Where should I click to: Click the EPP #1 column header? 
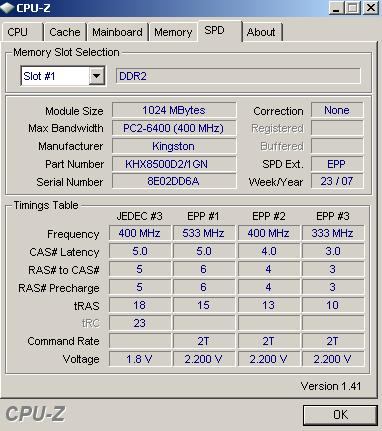[203, 216]
